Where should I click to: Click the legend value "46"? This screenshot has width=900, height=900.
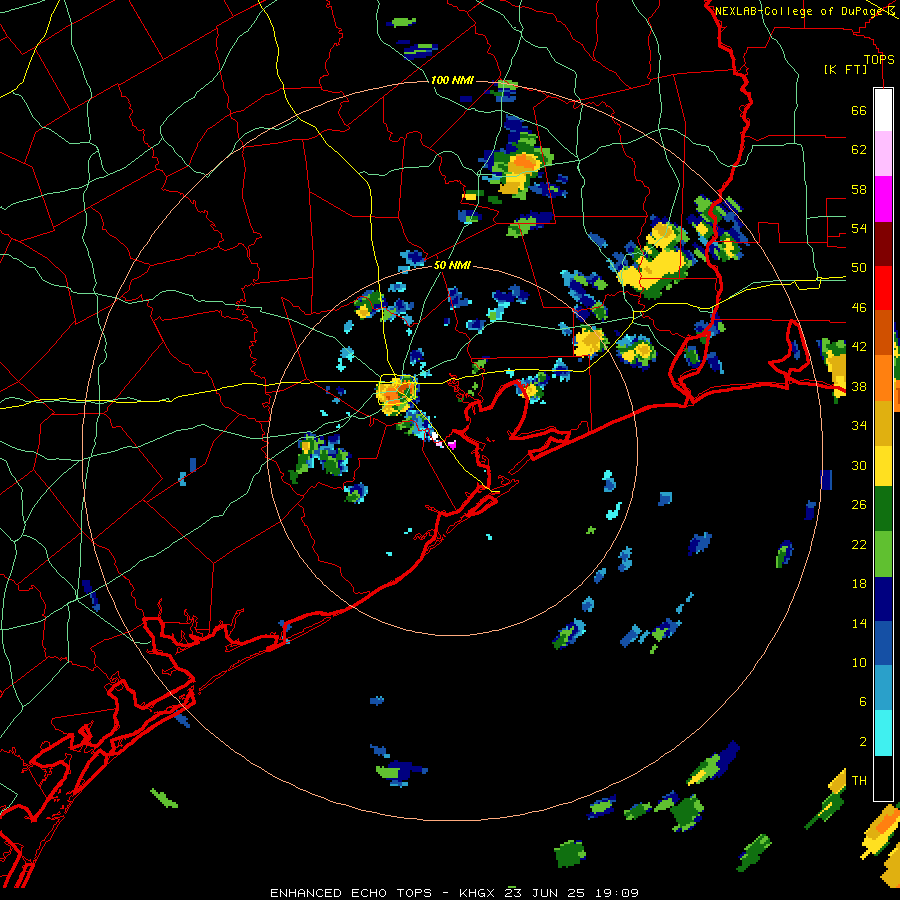coord(859,308)
